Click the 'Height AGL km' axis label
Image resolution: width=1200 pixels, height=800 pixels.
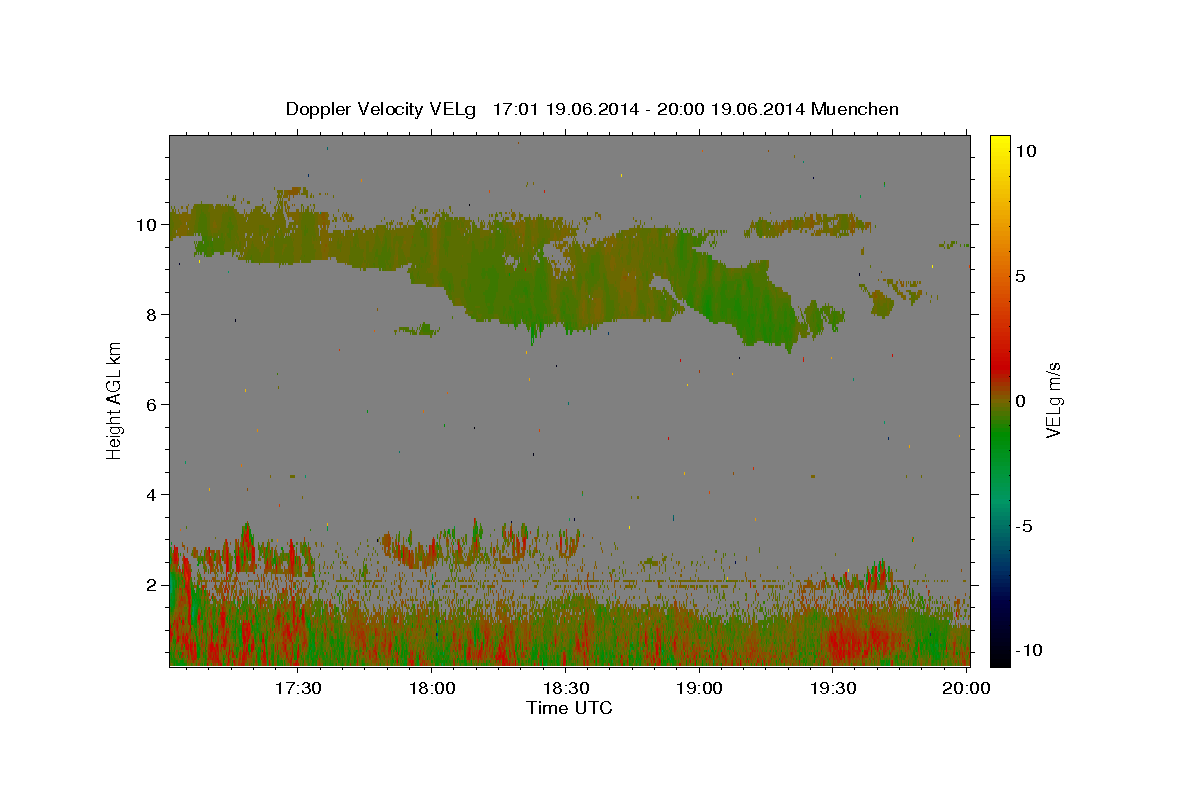coord(115,400)
